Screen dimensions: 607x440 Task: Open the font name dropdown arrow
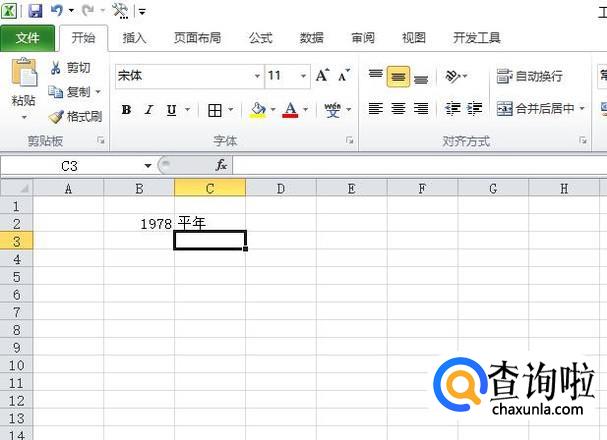click(257, 75)
